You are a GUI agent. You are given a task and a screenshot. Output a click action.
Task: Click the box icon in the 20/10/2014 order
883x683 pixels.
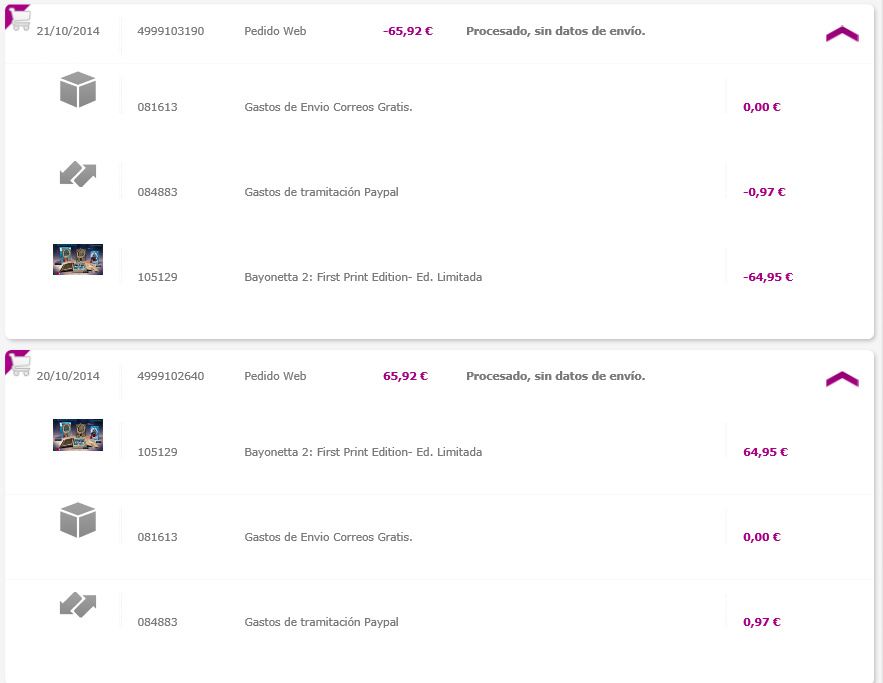(77, 520)
